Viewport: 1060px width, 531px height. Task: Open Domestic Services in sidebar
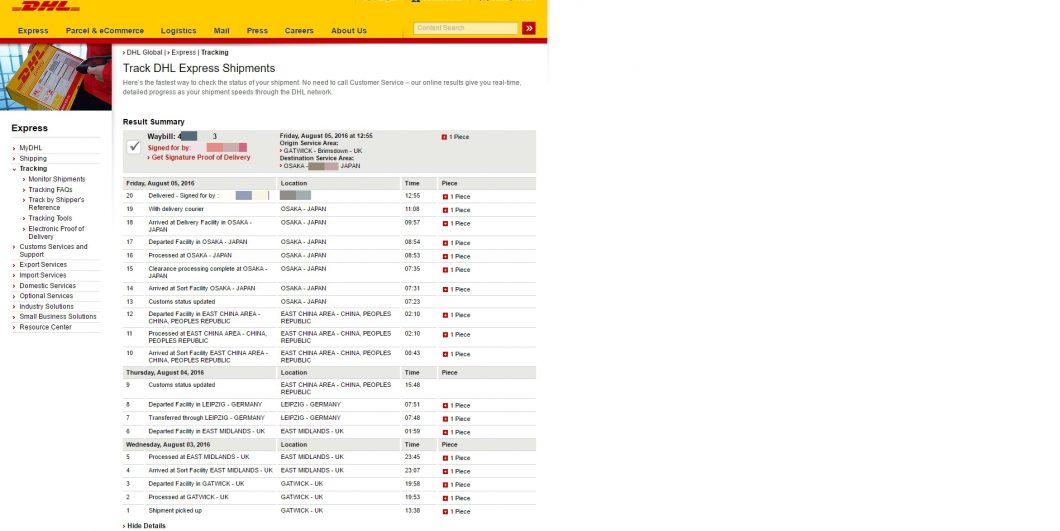coord(47,286)
